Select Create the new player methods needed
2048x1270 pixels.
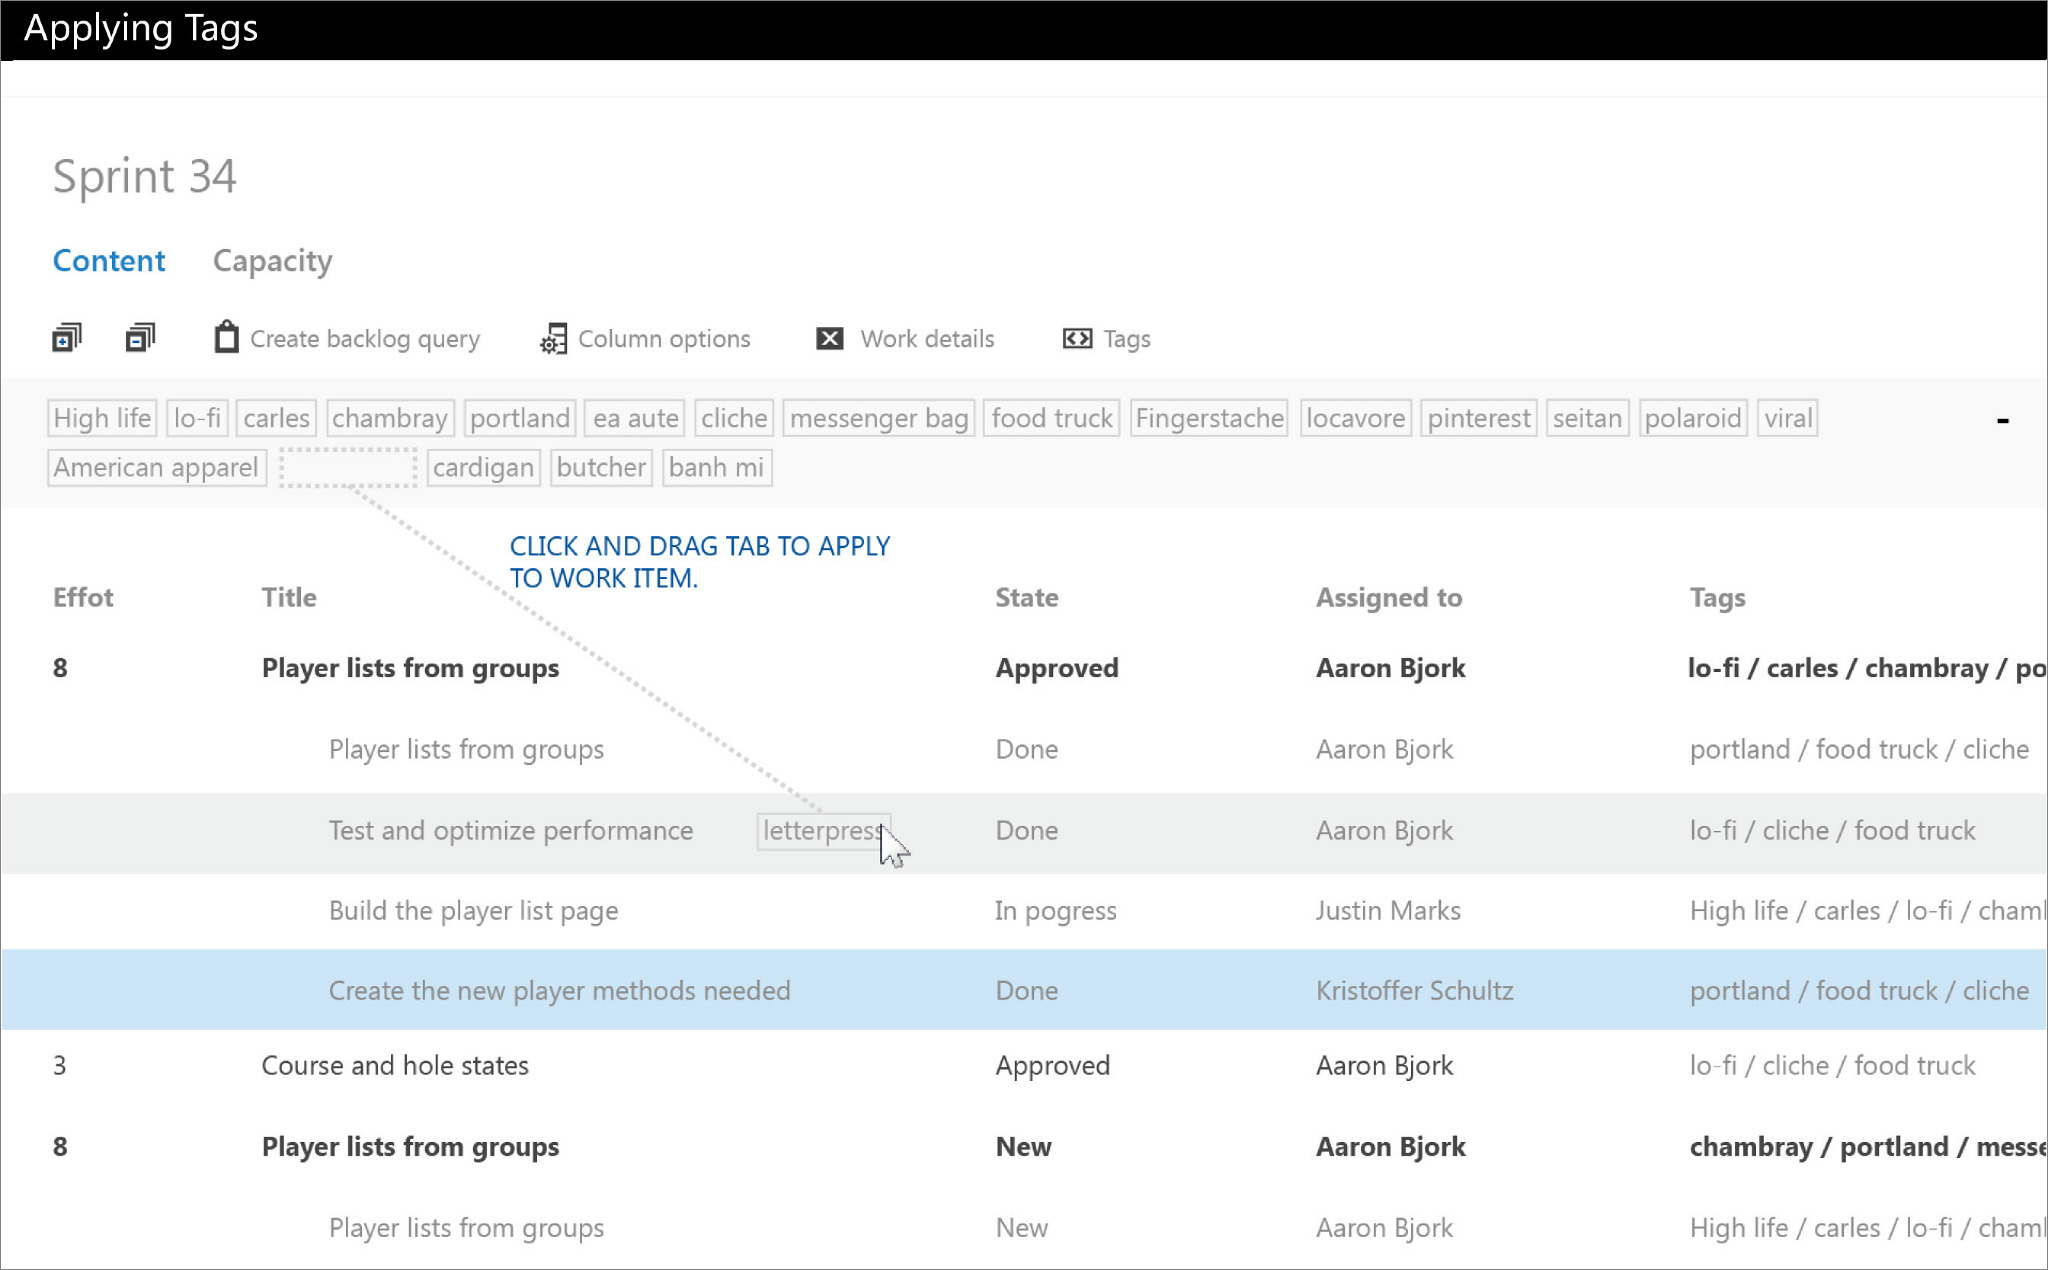(560, 991)
